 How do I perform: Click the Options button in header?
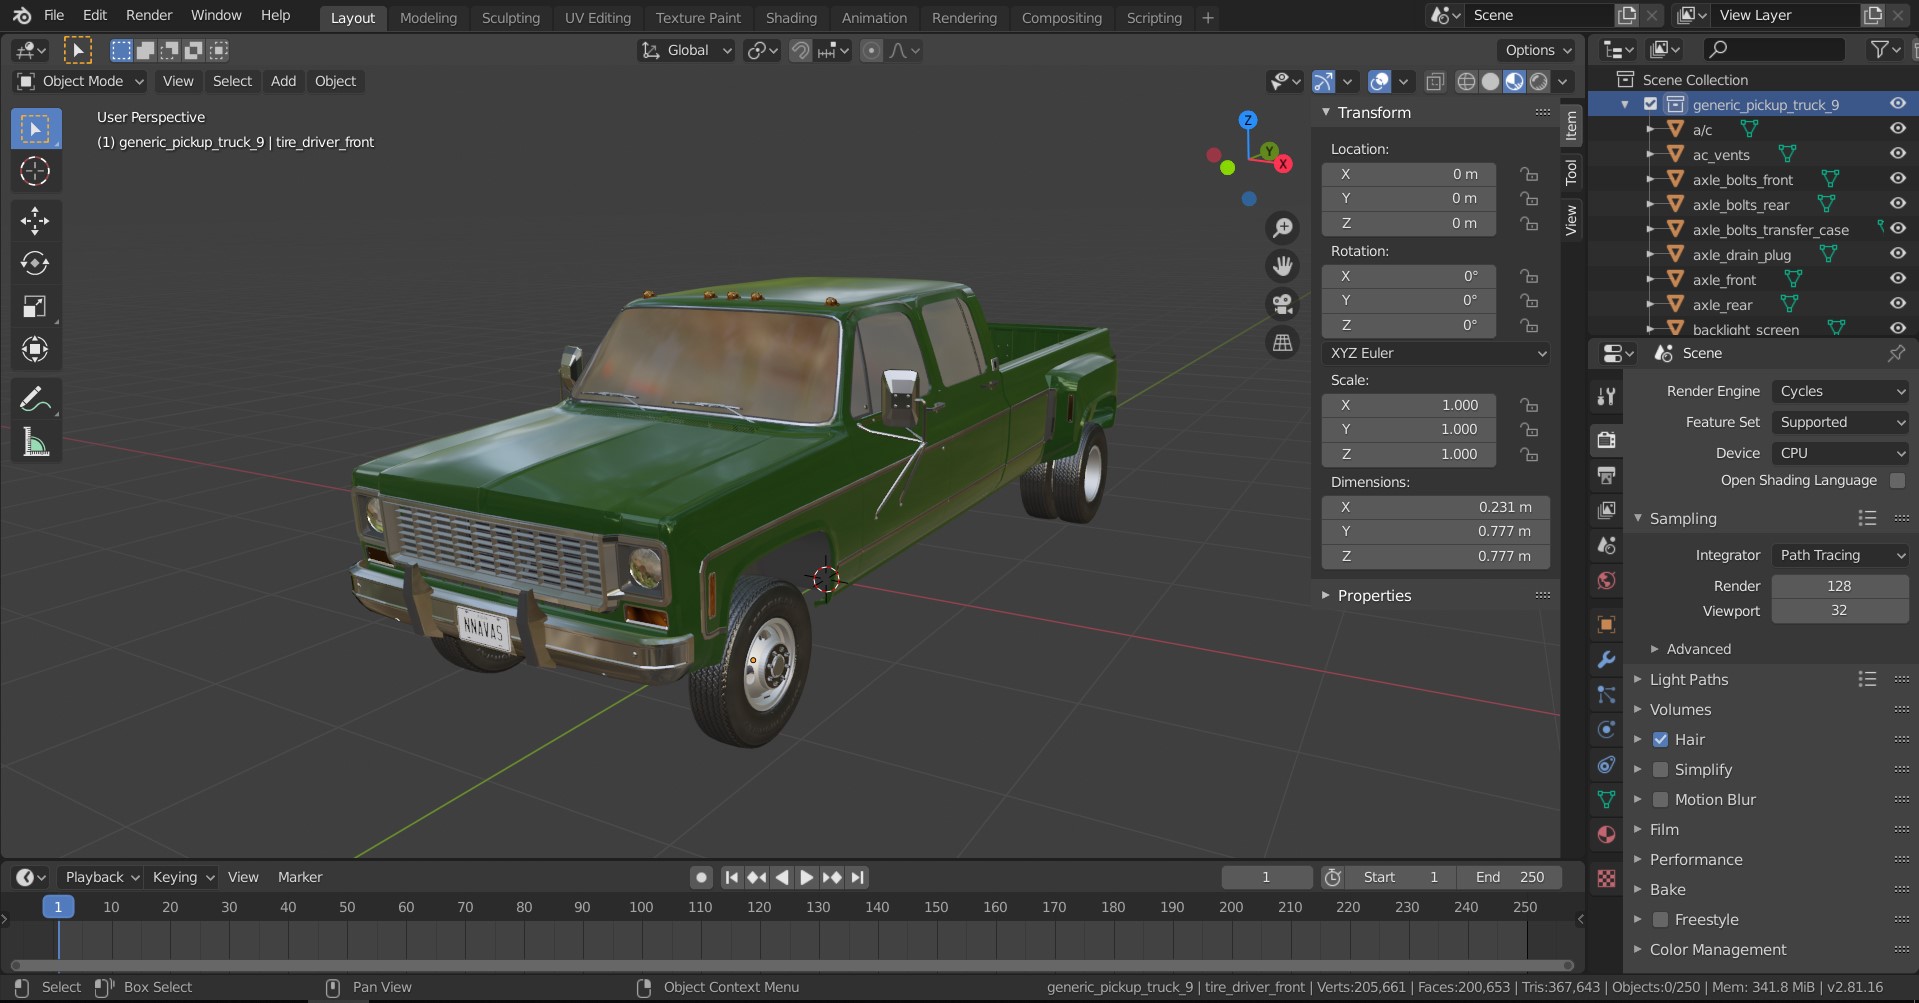tap(1537, 50)
